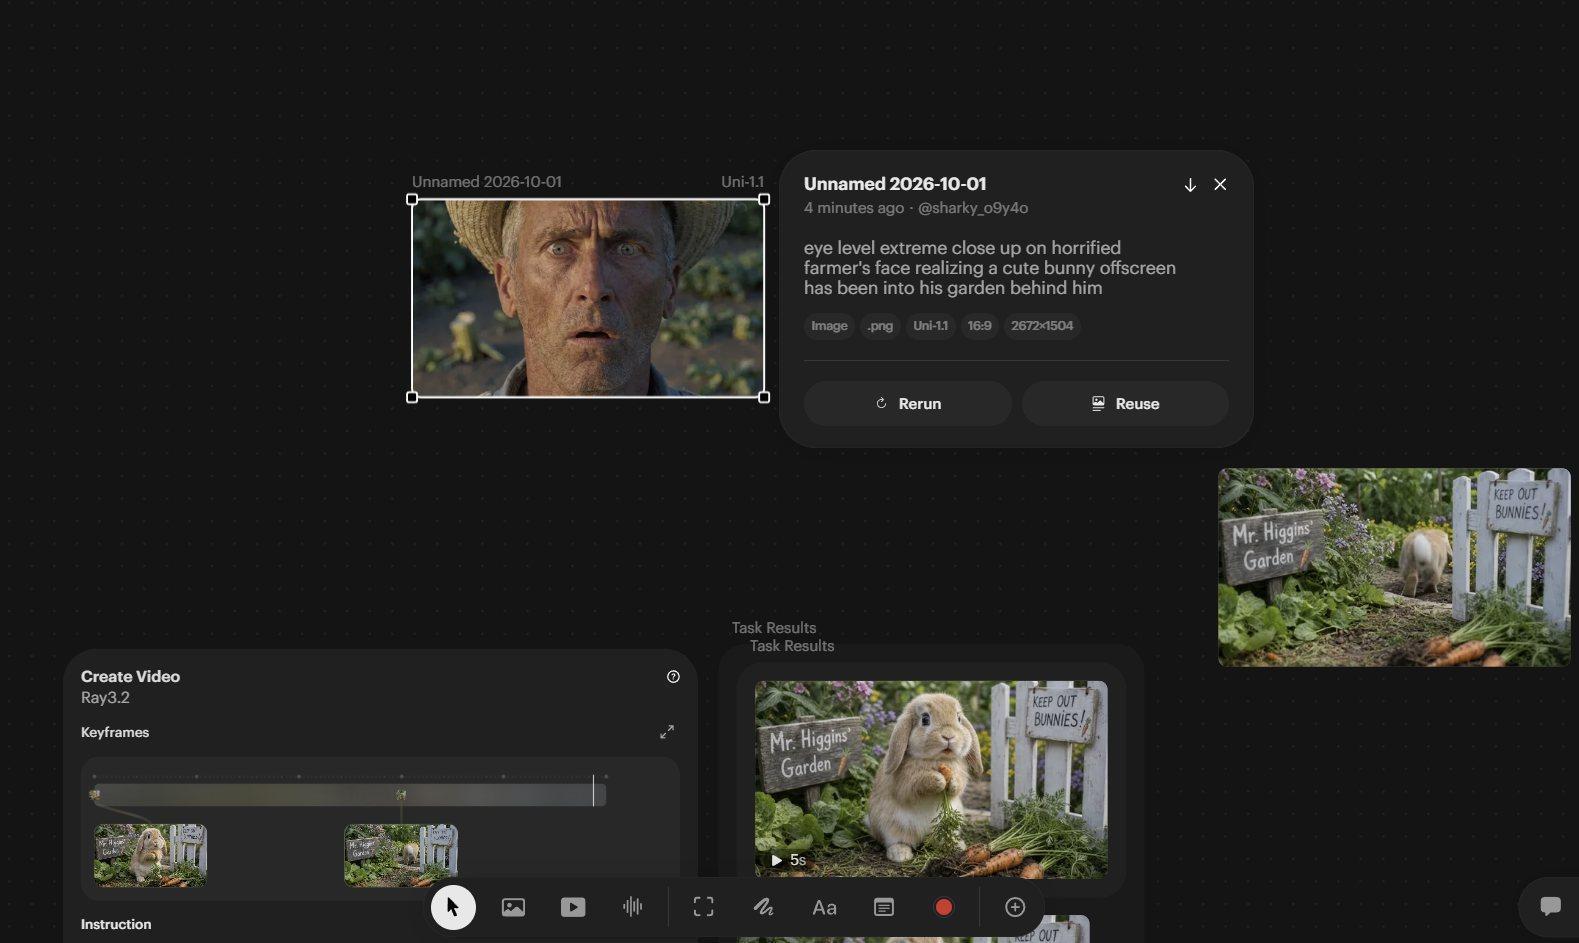Image resolution: width=1579 pixels, height=943 pixels.
Task: Open the audio waveform tool
Action: (x=633, y=907)
